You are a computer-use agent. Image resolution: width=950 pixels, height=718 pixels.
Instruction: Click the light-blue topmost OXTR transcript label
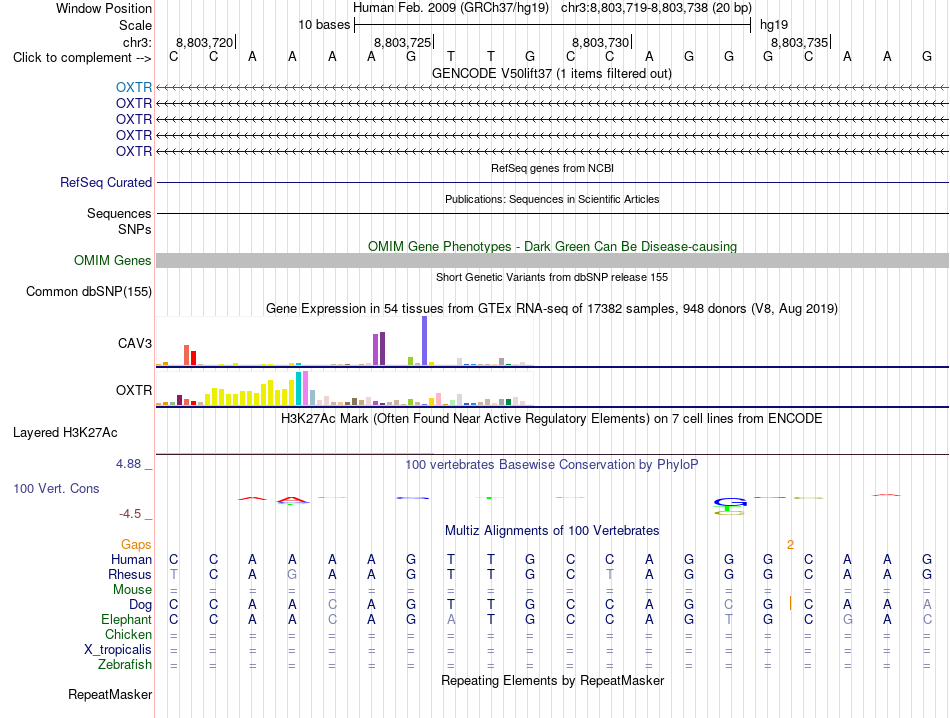pos(134,87)
